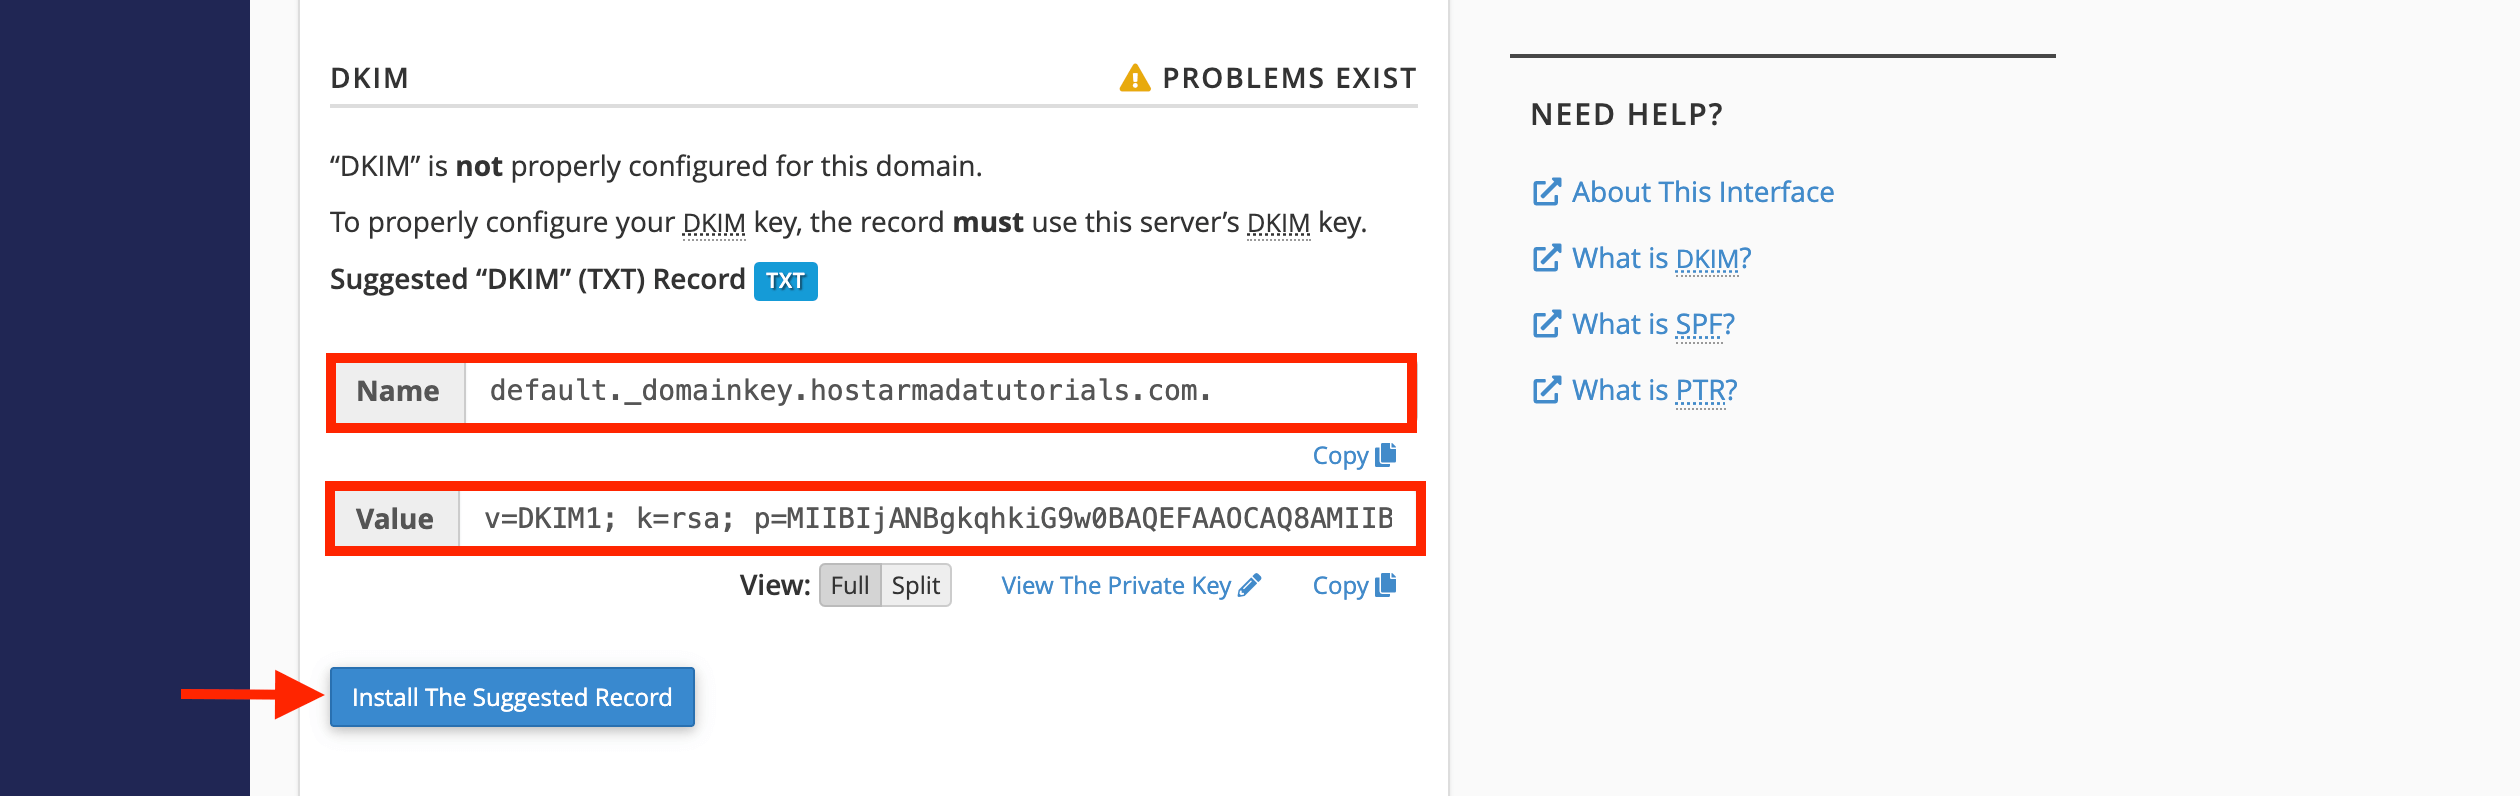The width and height of the screenshot is (2520, 796).
Task: Click the blue TXT record type badge
Action: [785, 281]
